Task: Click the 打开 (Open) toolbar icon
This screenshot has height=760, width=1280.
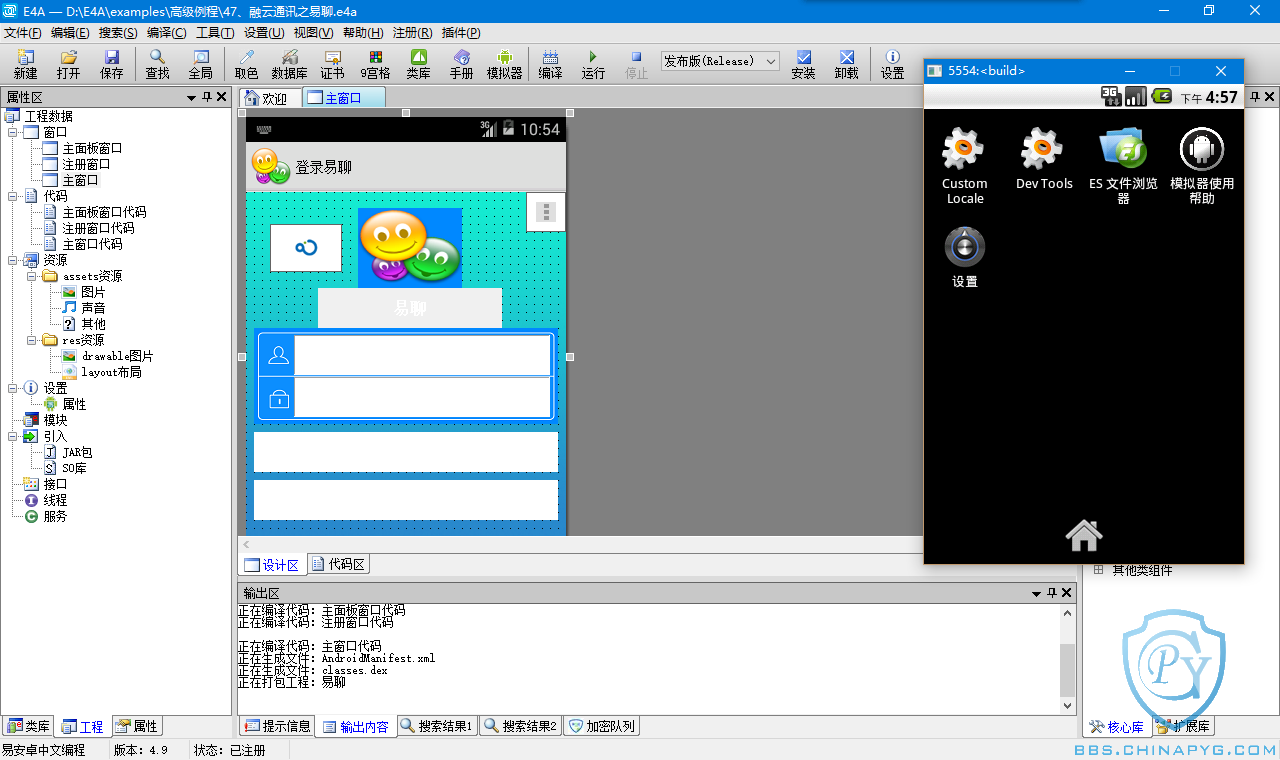Action: point(68,64)
